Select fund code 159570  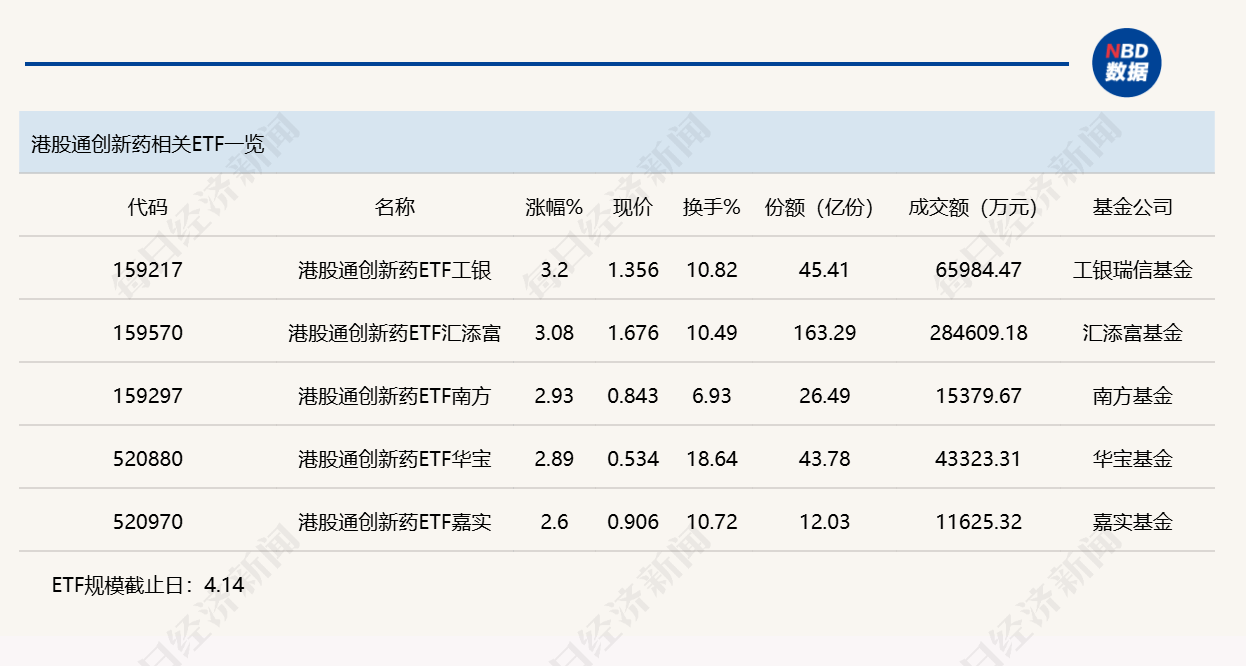tap(148, 333)
